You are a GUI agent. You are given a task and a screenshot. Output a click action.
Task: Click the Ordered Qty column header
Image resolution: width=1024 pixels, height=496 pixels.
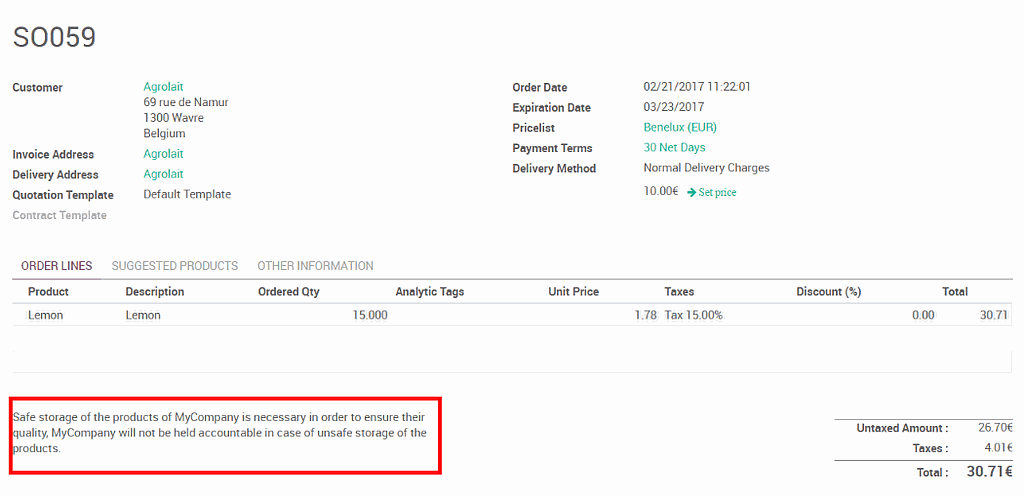point(288,292)
